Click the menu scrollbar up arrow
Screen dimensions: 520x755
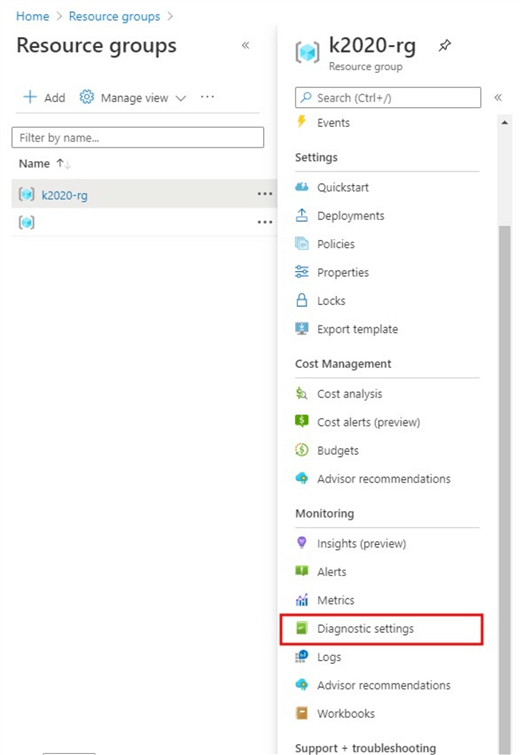pyautogui.click(x=504, y=123)
